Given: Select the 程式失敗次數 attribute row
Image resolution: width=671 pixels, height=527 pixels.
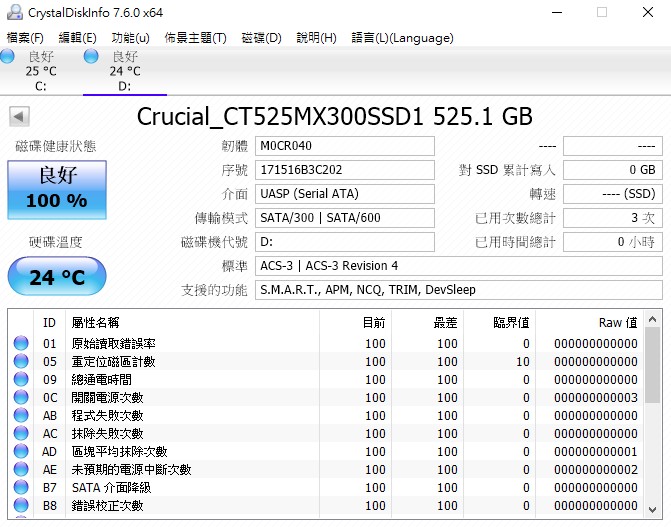Looking at the screenshot, I should point(327,415).
